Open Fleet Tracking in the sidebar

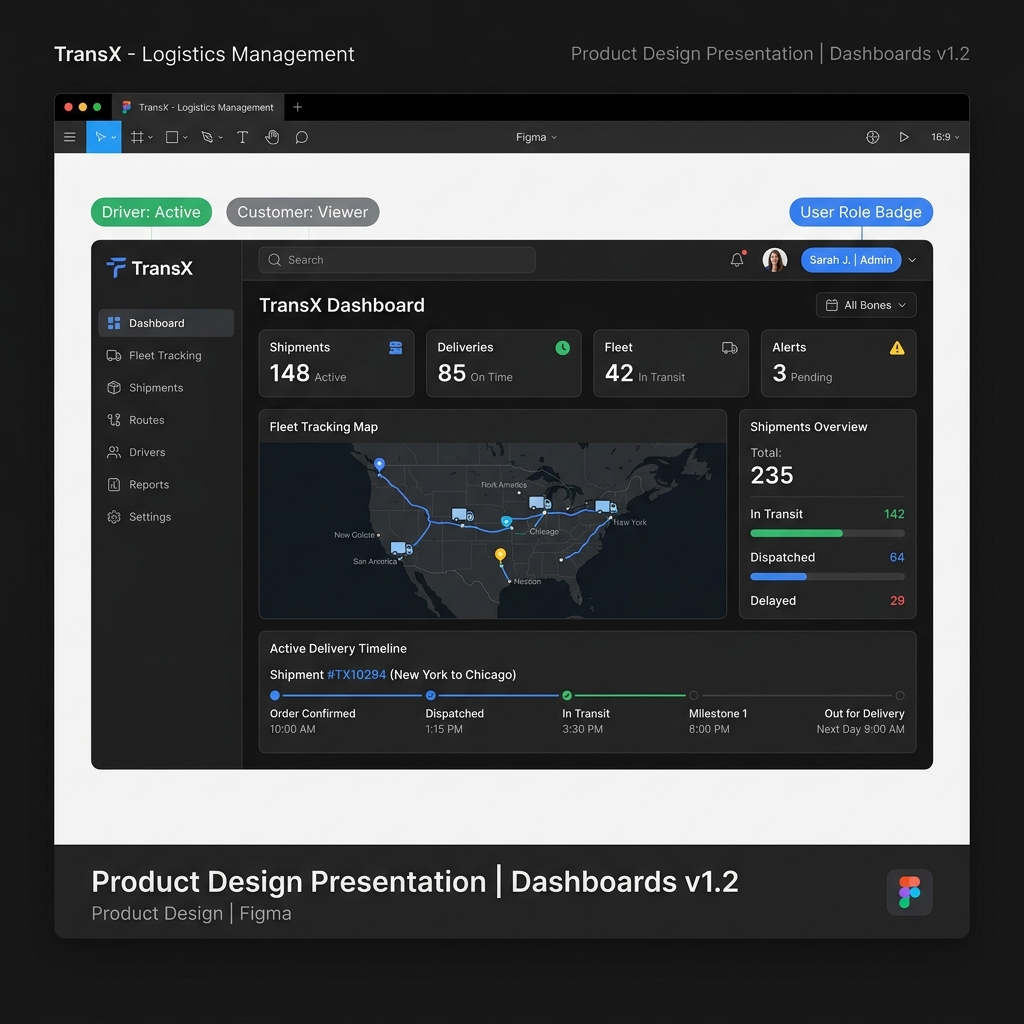(x=166, y=355)
